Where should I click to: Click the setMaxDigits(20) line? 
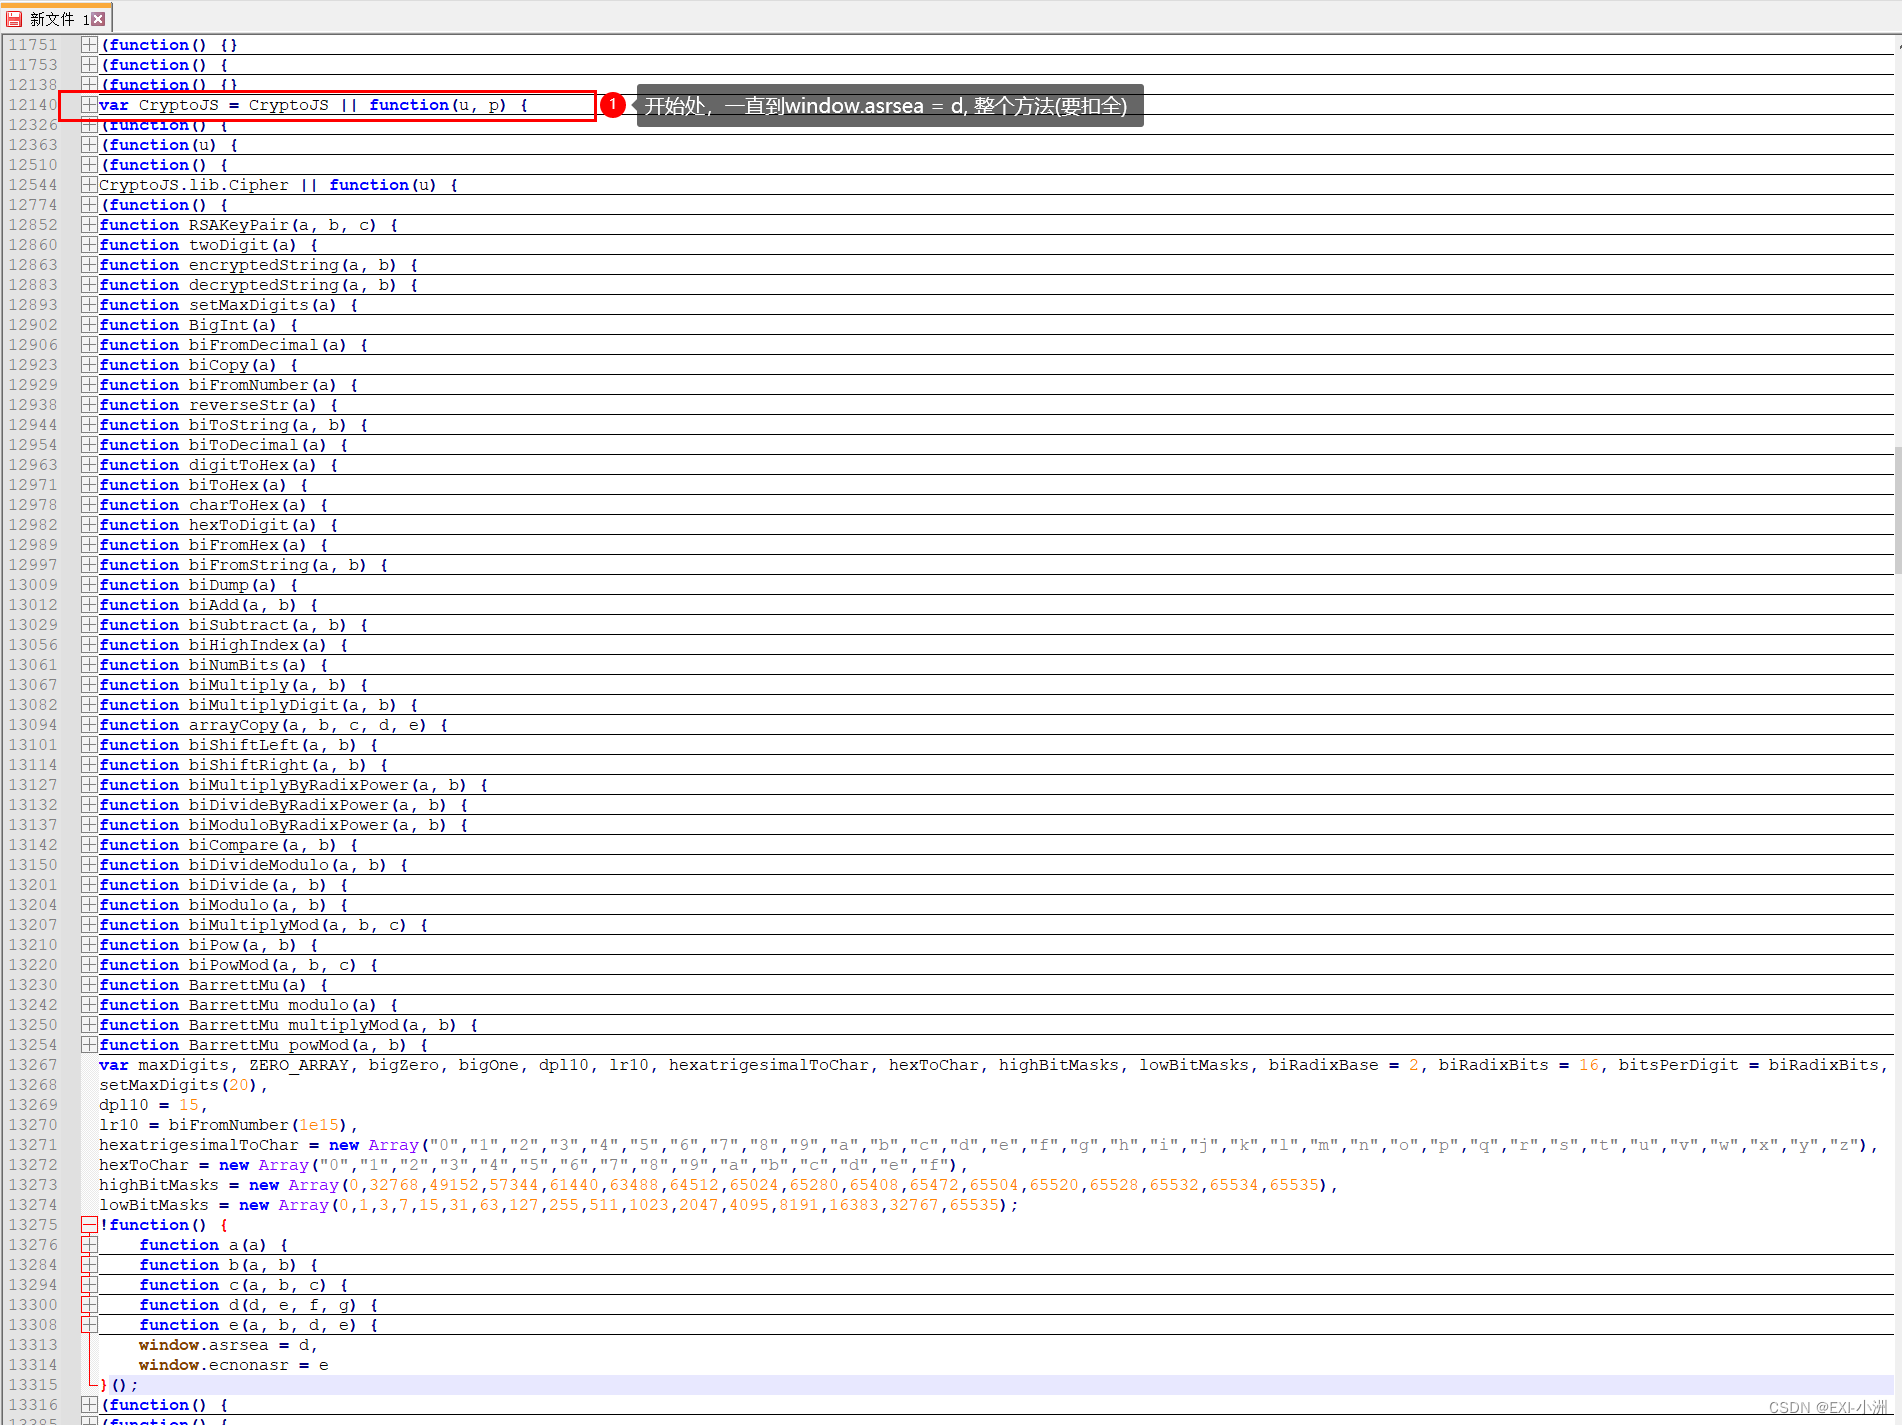[183, 1085]
